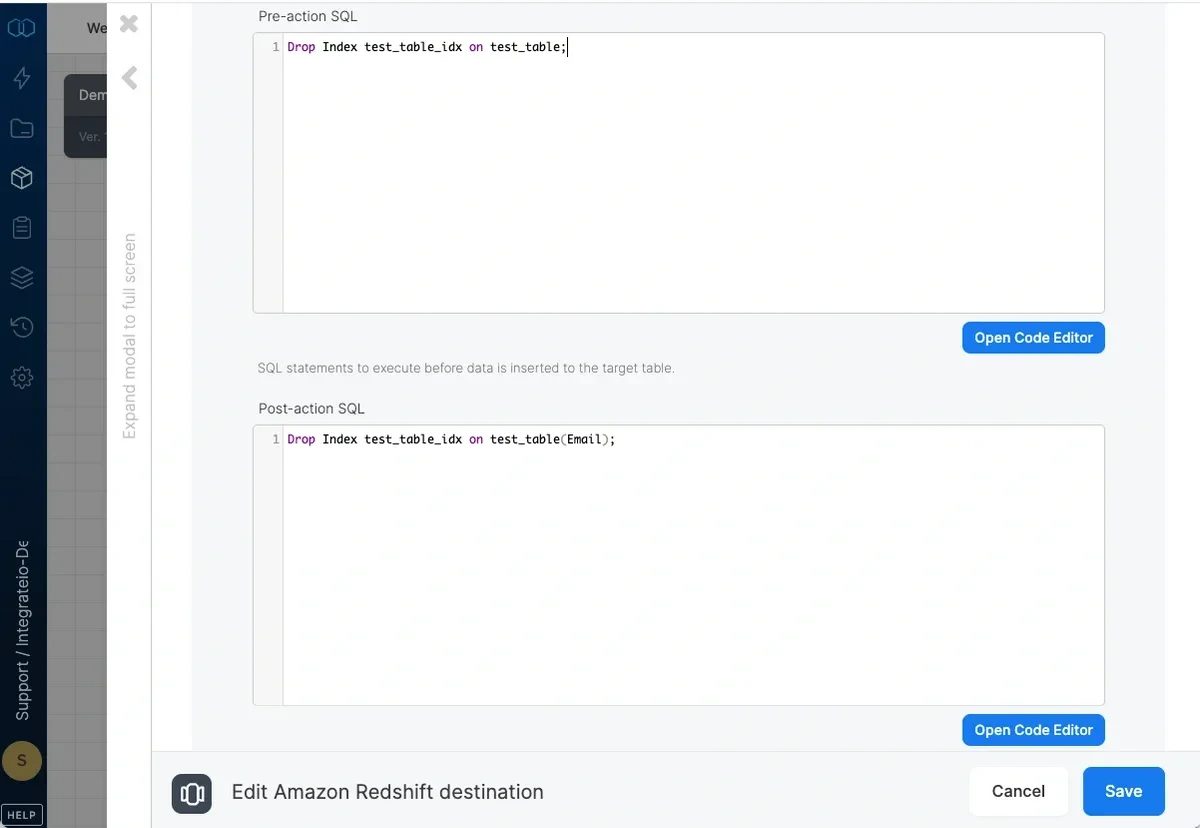Screen dimensions: 1200x828
Task: Click inside the Pre-action SQL editor
Action: pos(650,150)
